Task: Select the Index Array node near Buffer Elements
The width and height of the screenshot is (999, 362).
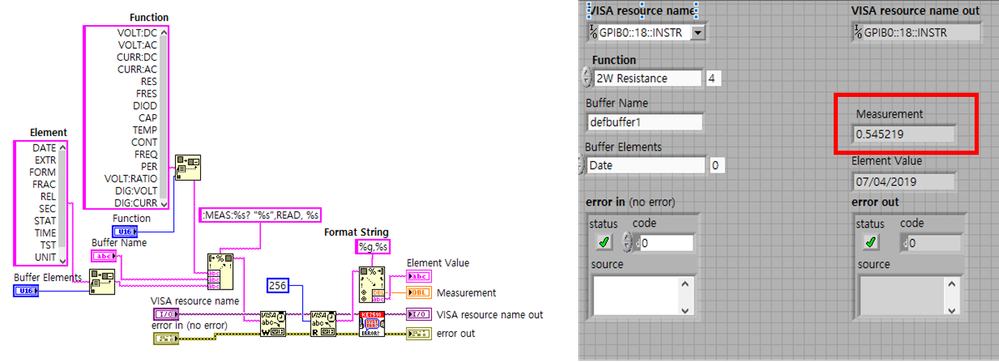Action: tap(102, 282)
